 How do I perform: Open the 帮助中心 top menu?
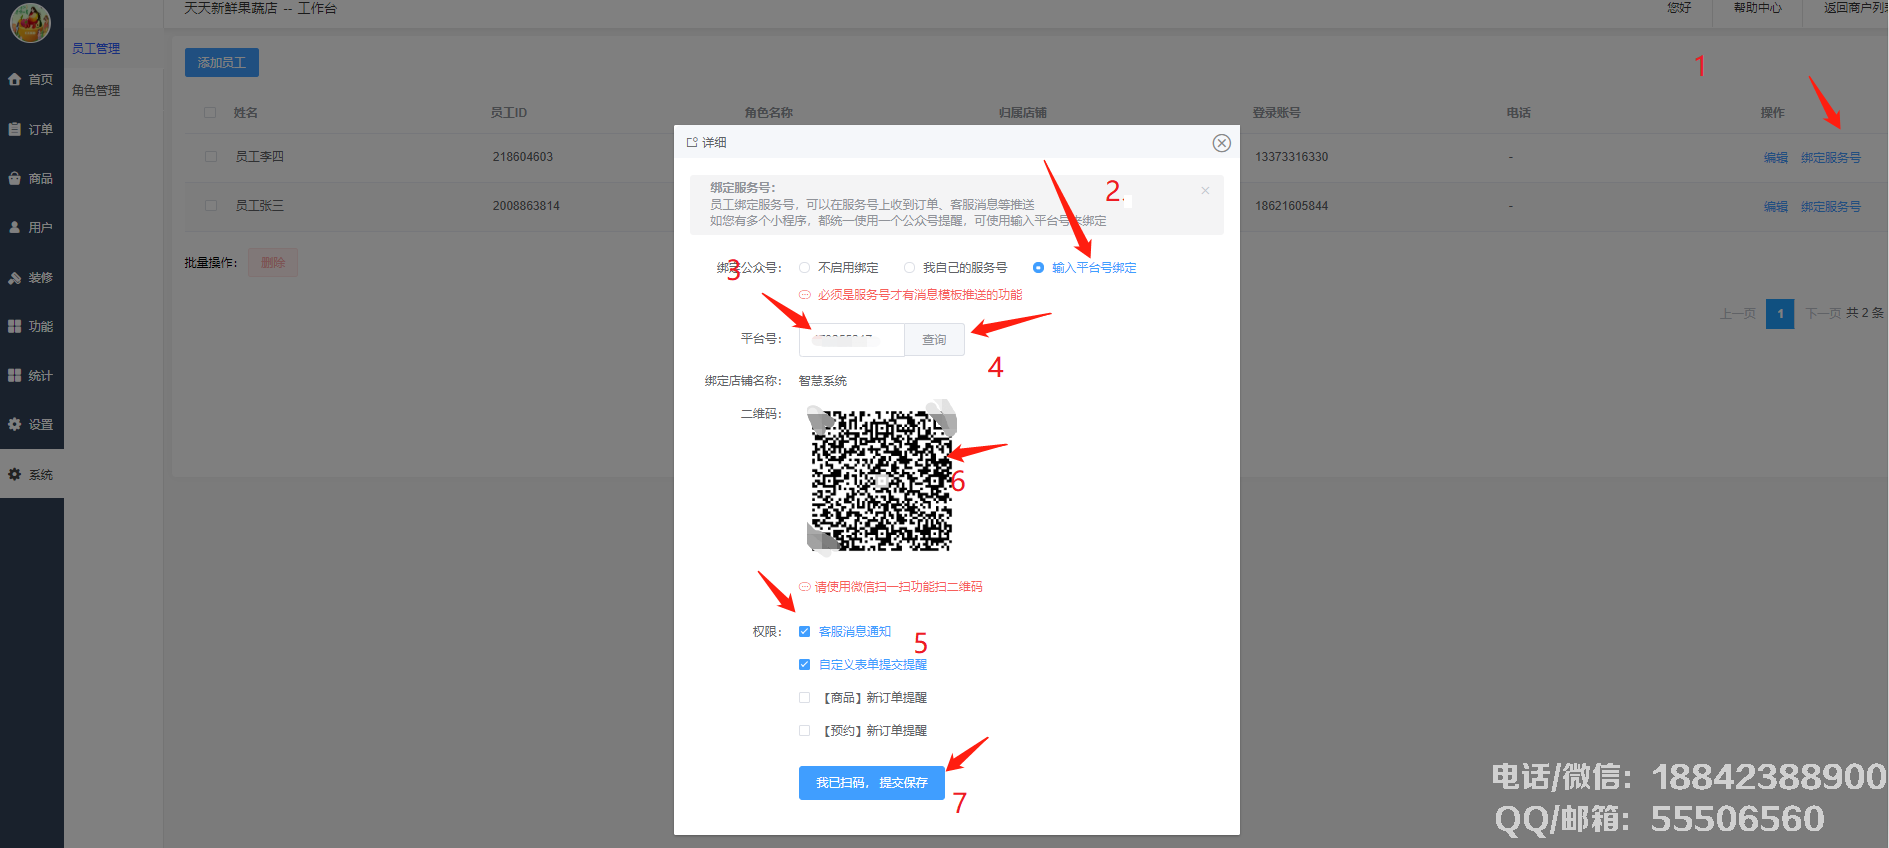pos(1757,8)
